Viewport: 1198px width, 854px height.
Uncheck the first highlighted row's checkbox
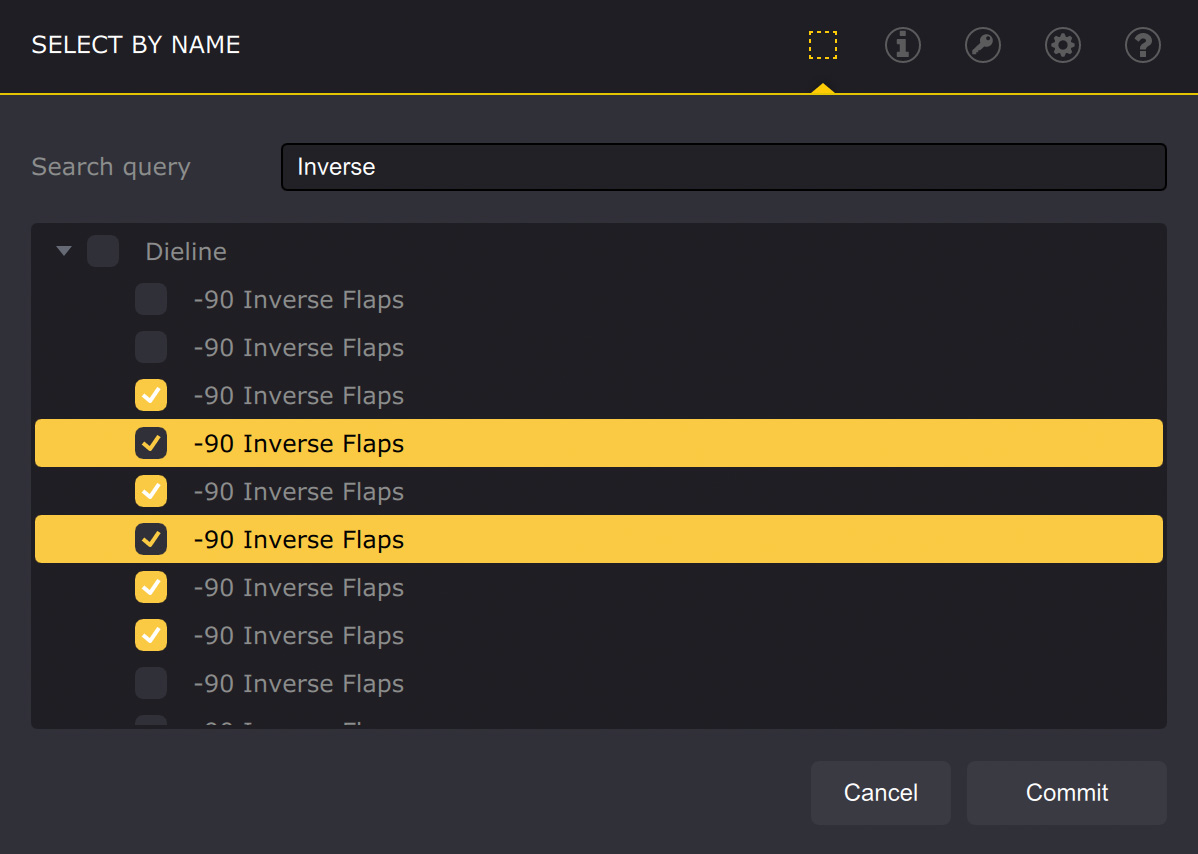point(150,443)
